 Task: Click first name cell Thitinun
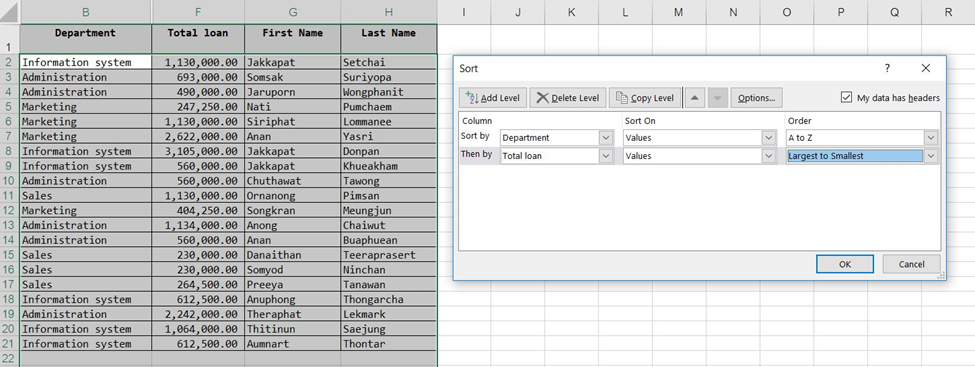[x=292, y=329]
